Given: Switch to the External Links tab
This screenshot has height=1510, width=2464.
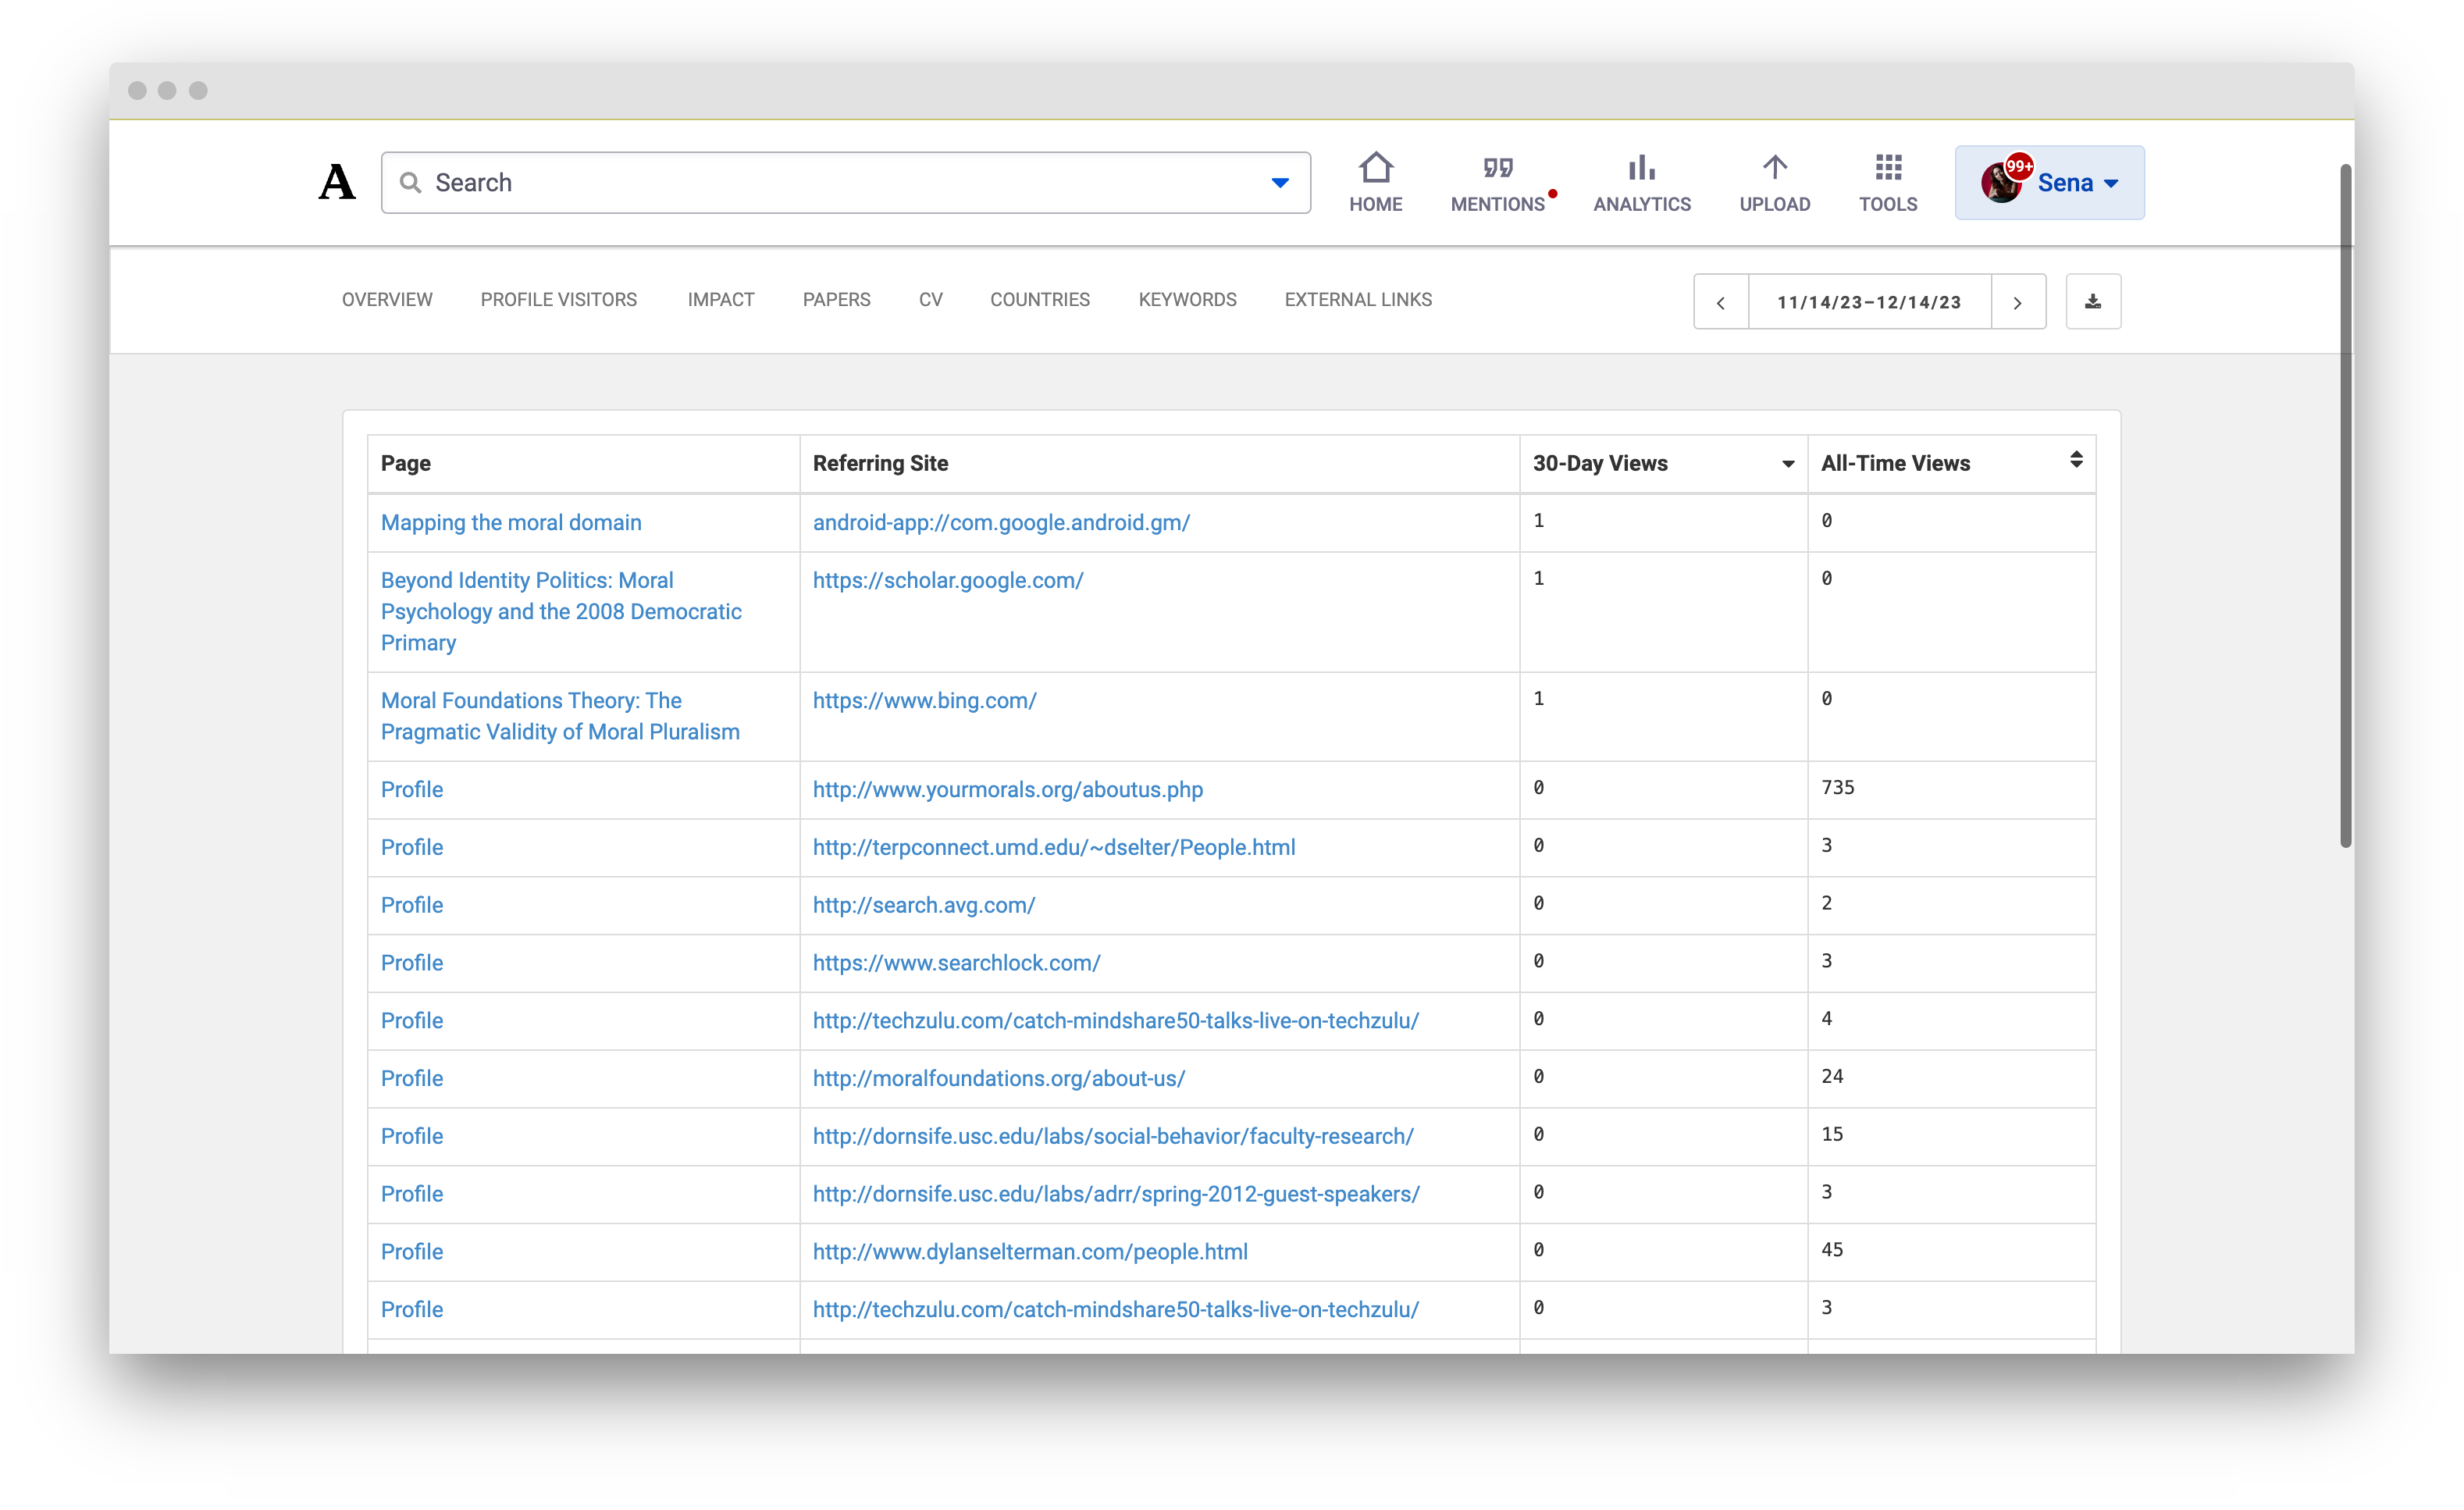Looking at the screenshot, I should pyautogui.click(x=1357, y=299).
